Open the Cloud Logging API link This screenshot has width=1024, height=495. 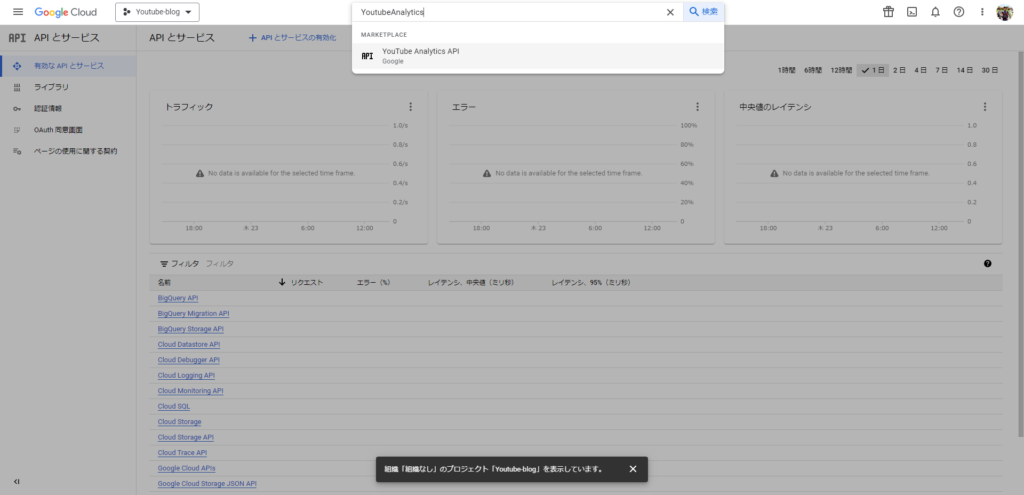(x=186, y=375)
